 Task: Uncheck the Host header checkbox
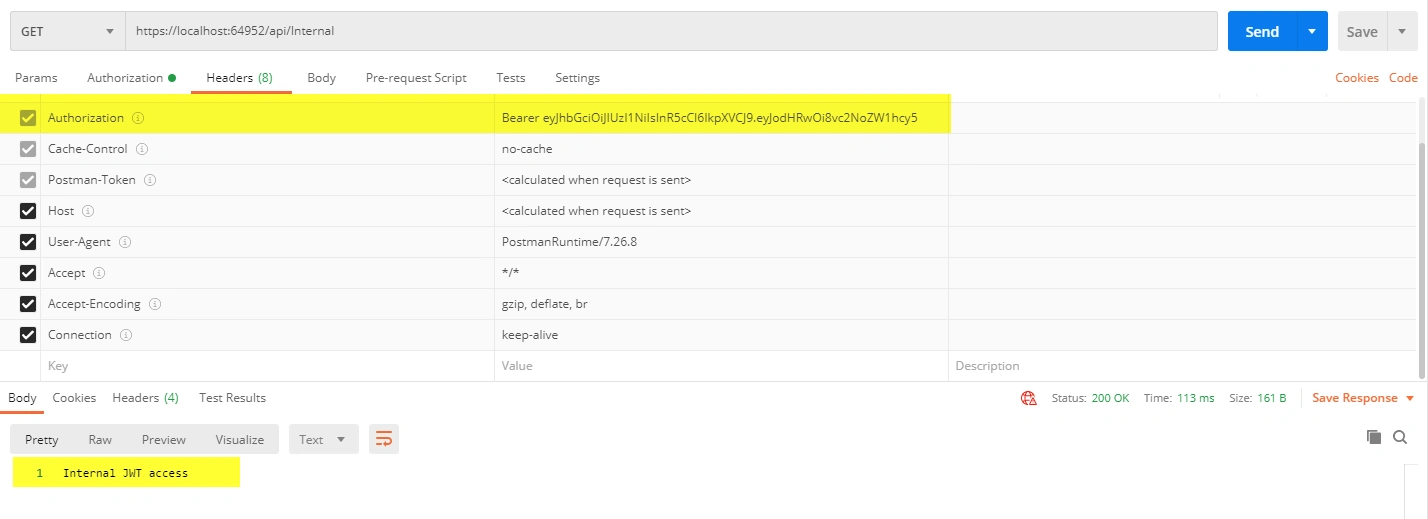[x=28, y=211]
